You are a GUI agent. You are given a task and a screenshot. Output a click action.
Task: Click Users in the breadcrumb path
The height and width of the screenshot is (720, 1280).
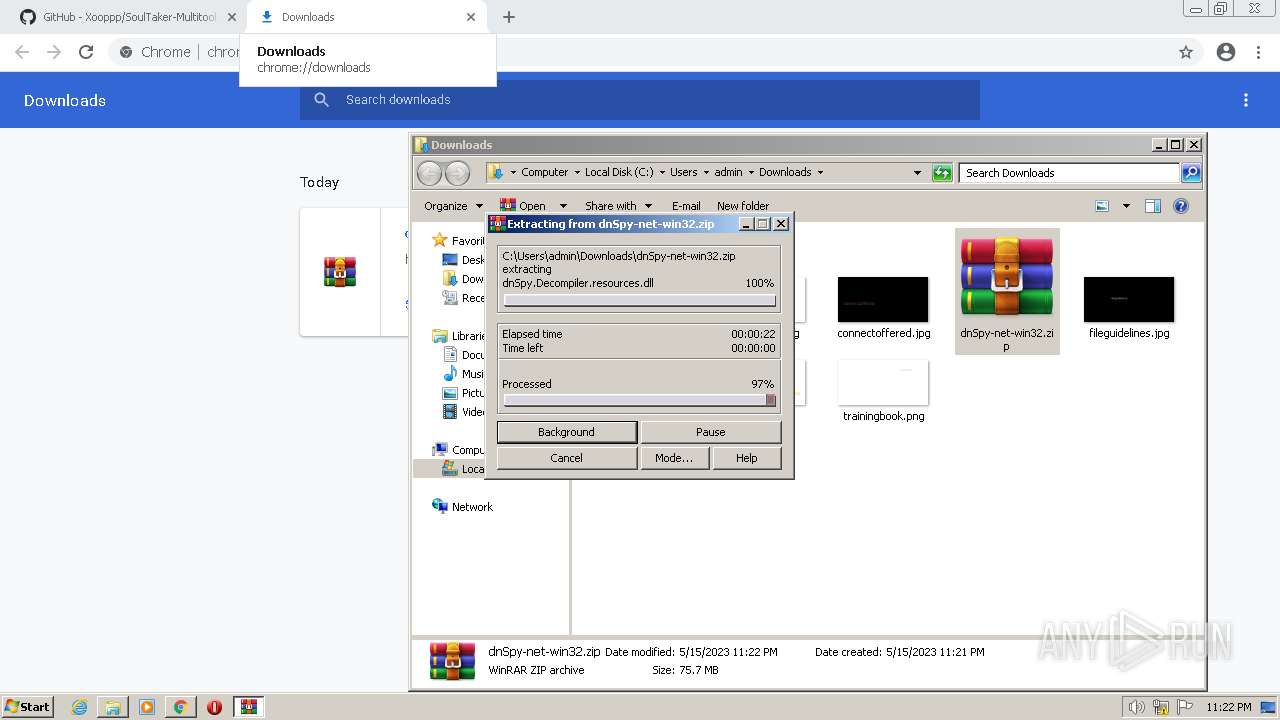[x=684, y=172]
